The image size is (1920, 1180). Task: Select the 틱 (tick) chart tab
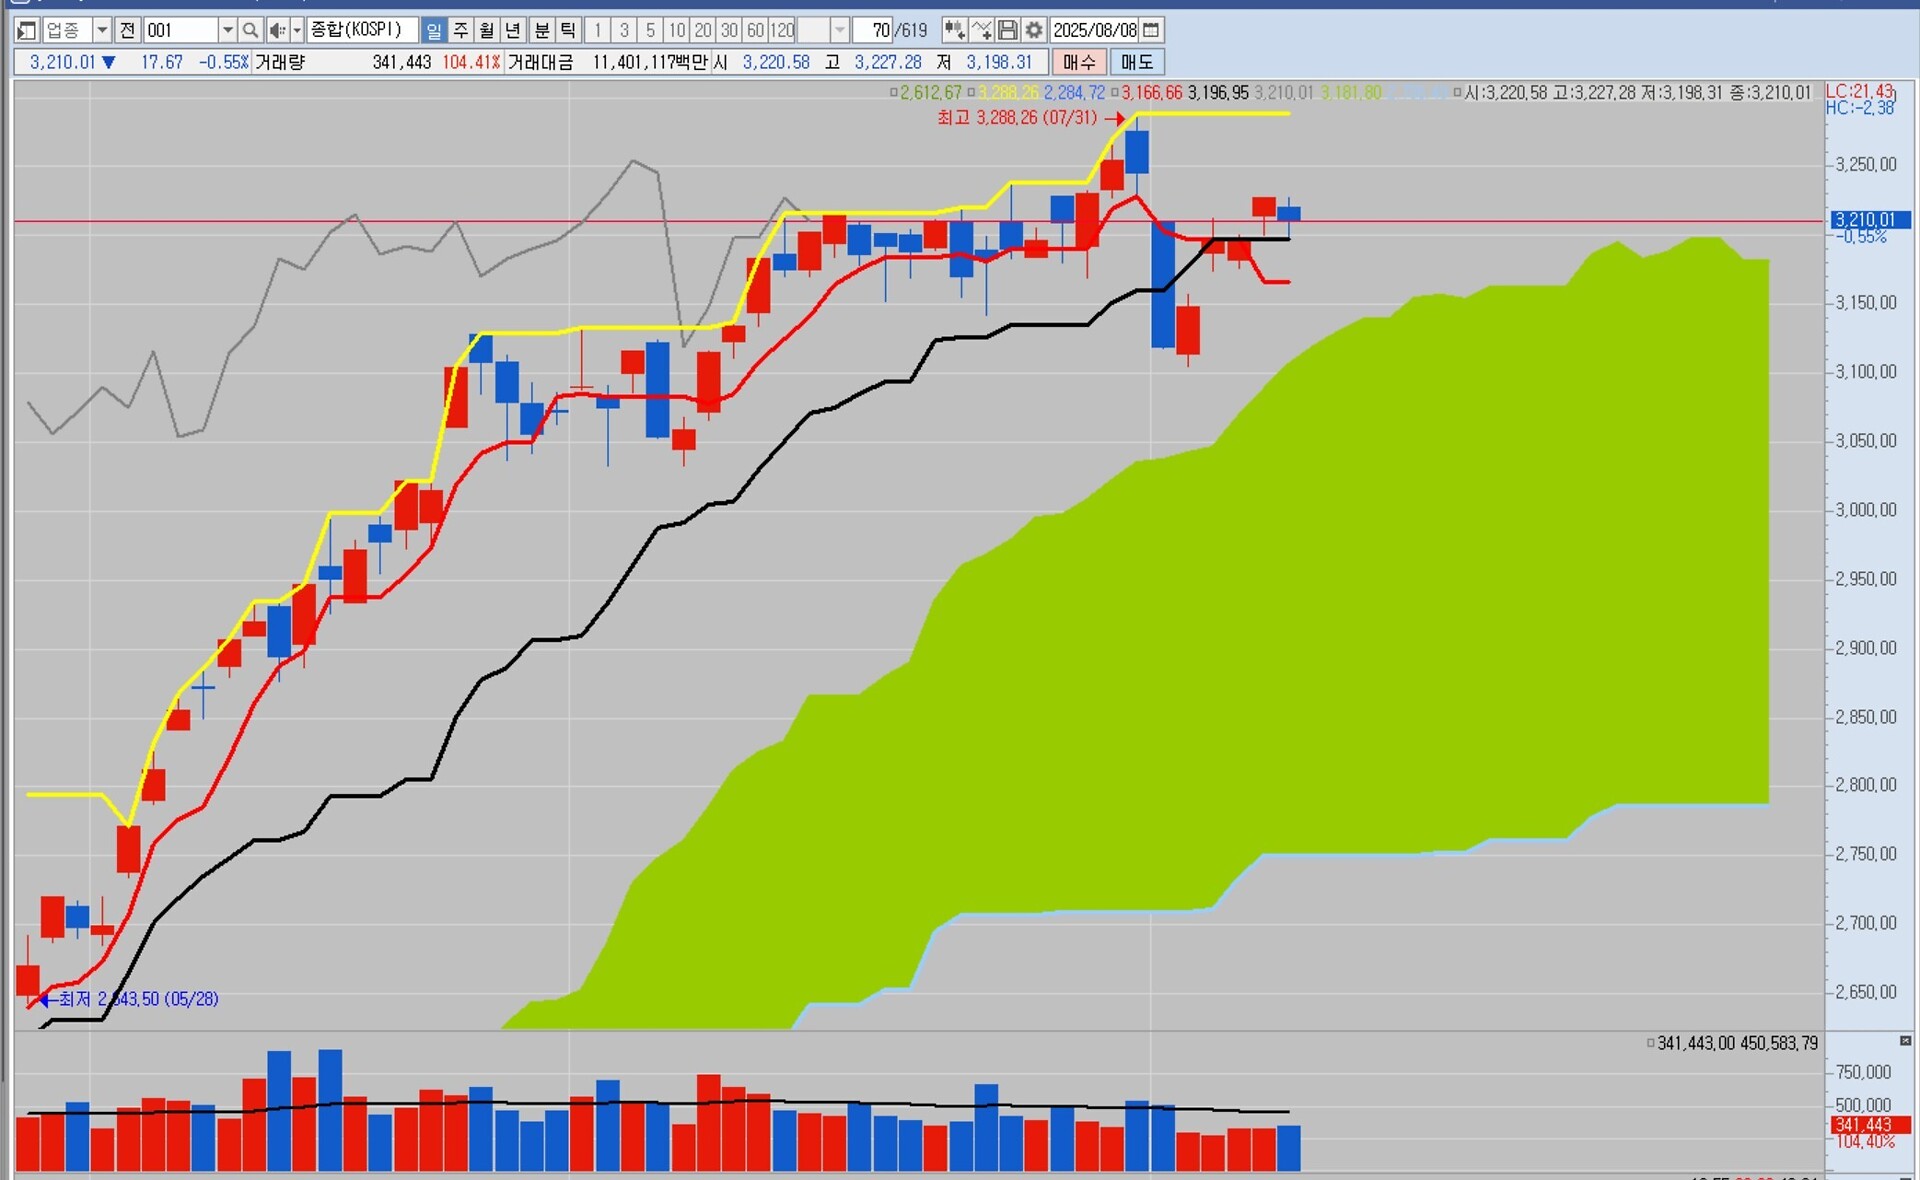(567, 30)
